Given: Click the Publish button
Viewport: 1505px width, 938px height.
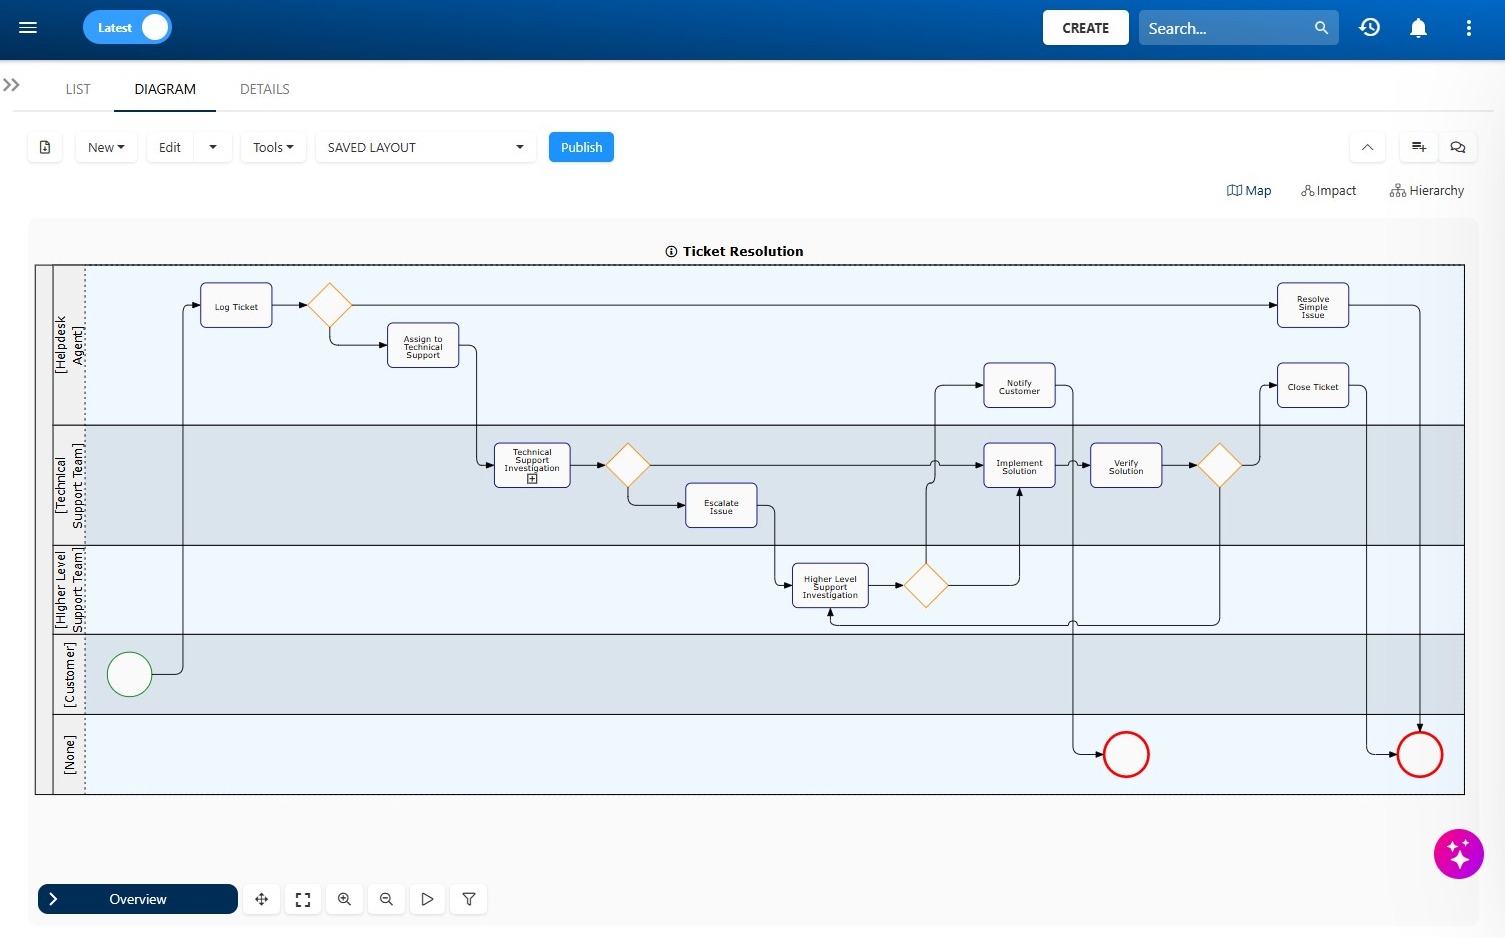Looking at the screenshot, I should click(x=581, y=147).
